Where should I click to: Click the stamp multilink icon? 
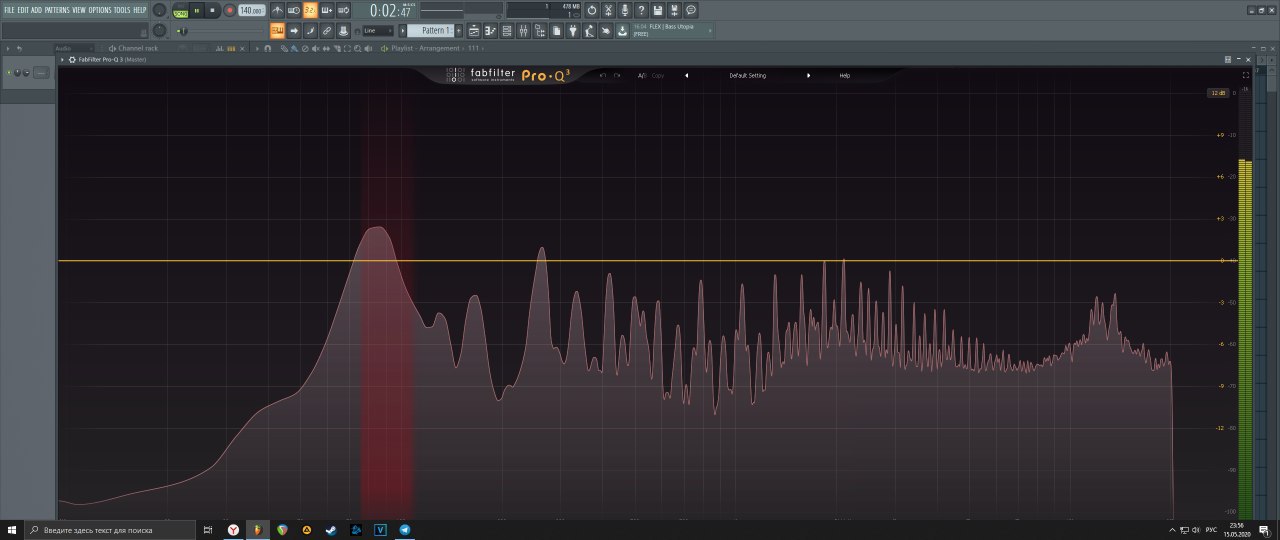pyautogui.click(x=343, y=31)
